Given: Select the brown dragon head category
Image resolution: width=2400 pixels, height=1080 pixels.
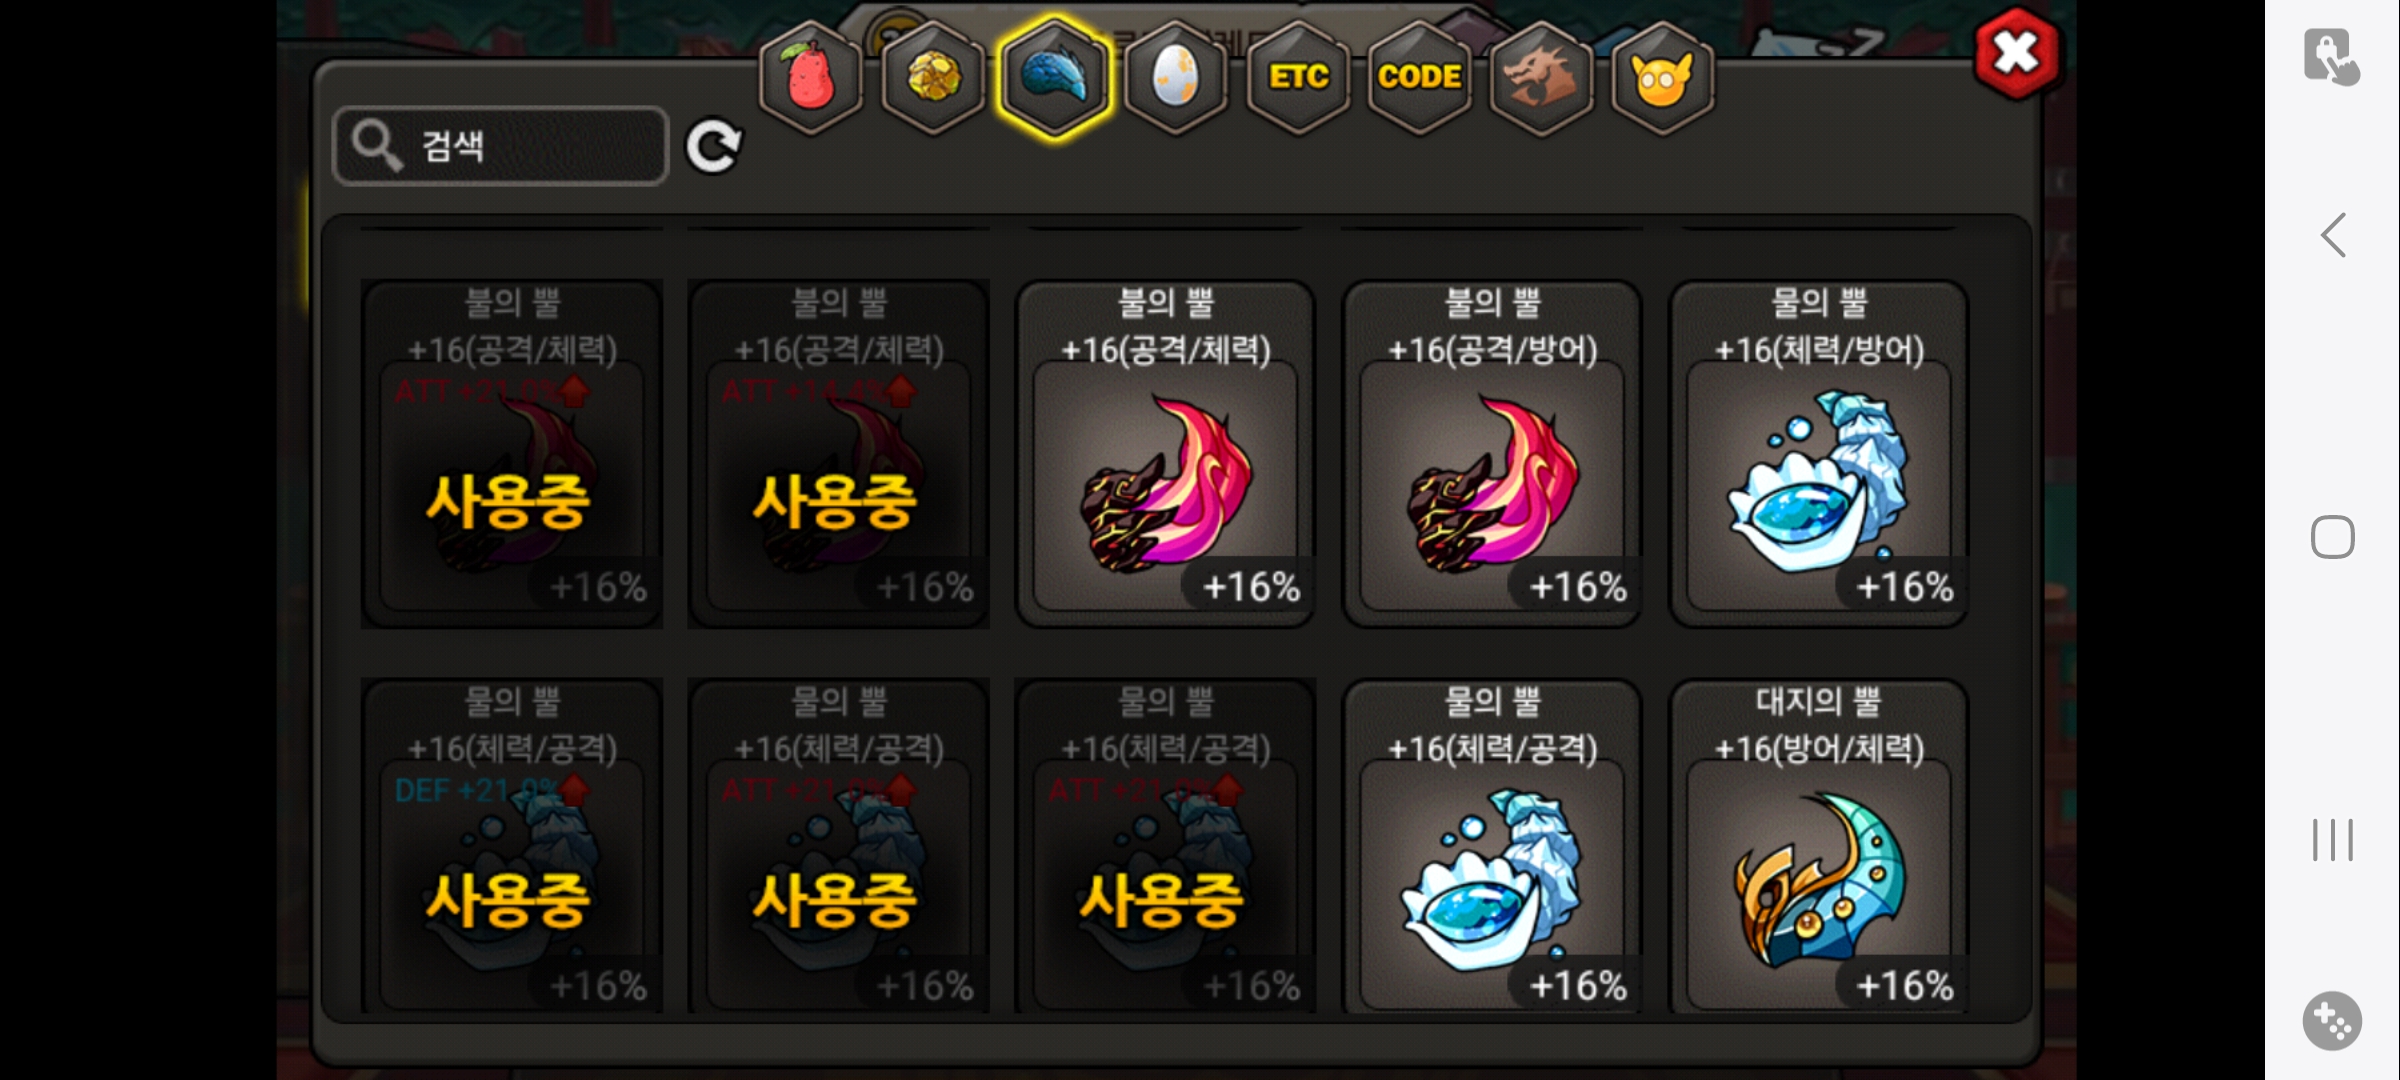Looking at the screenshot, I should coord(1541,78).
